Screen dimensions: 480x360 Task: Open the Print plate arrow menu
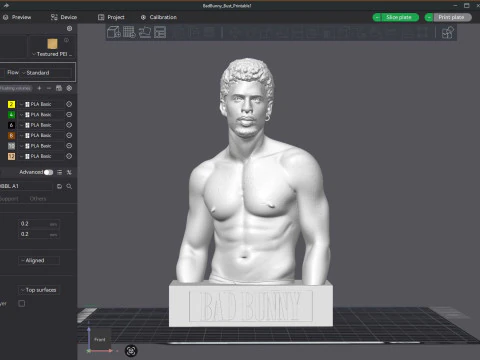point(429,17)
